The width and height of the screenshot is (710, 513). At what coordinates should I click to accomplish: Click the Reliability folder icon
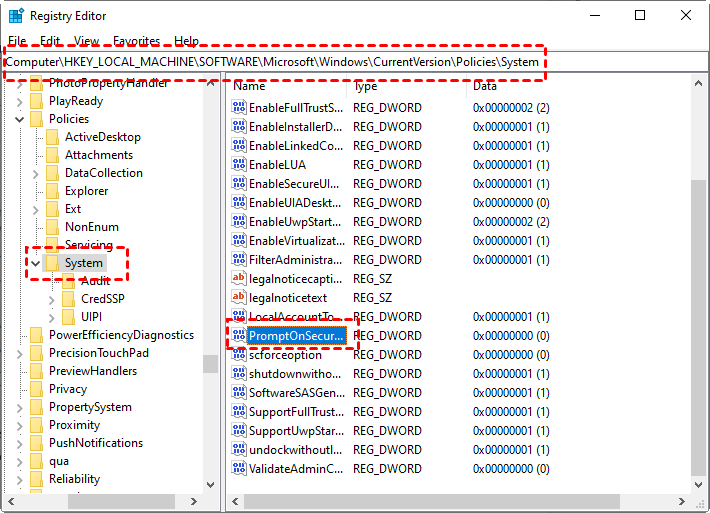[x=36, y=479]
